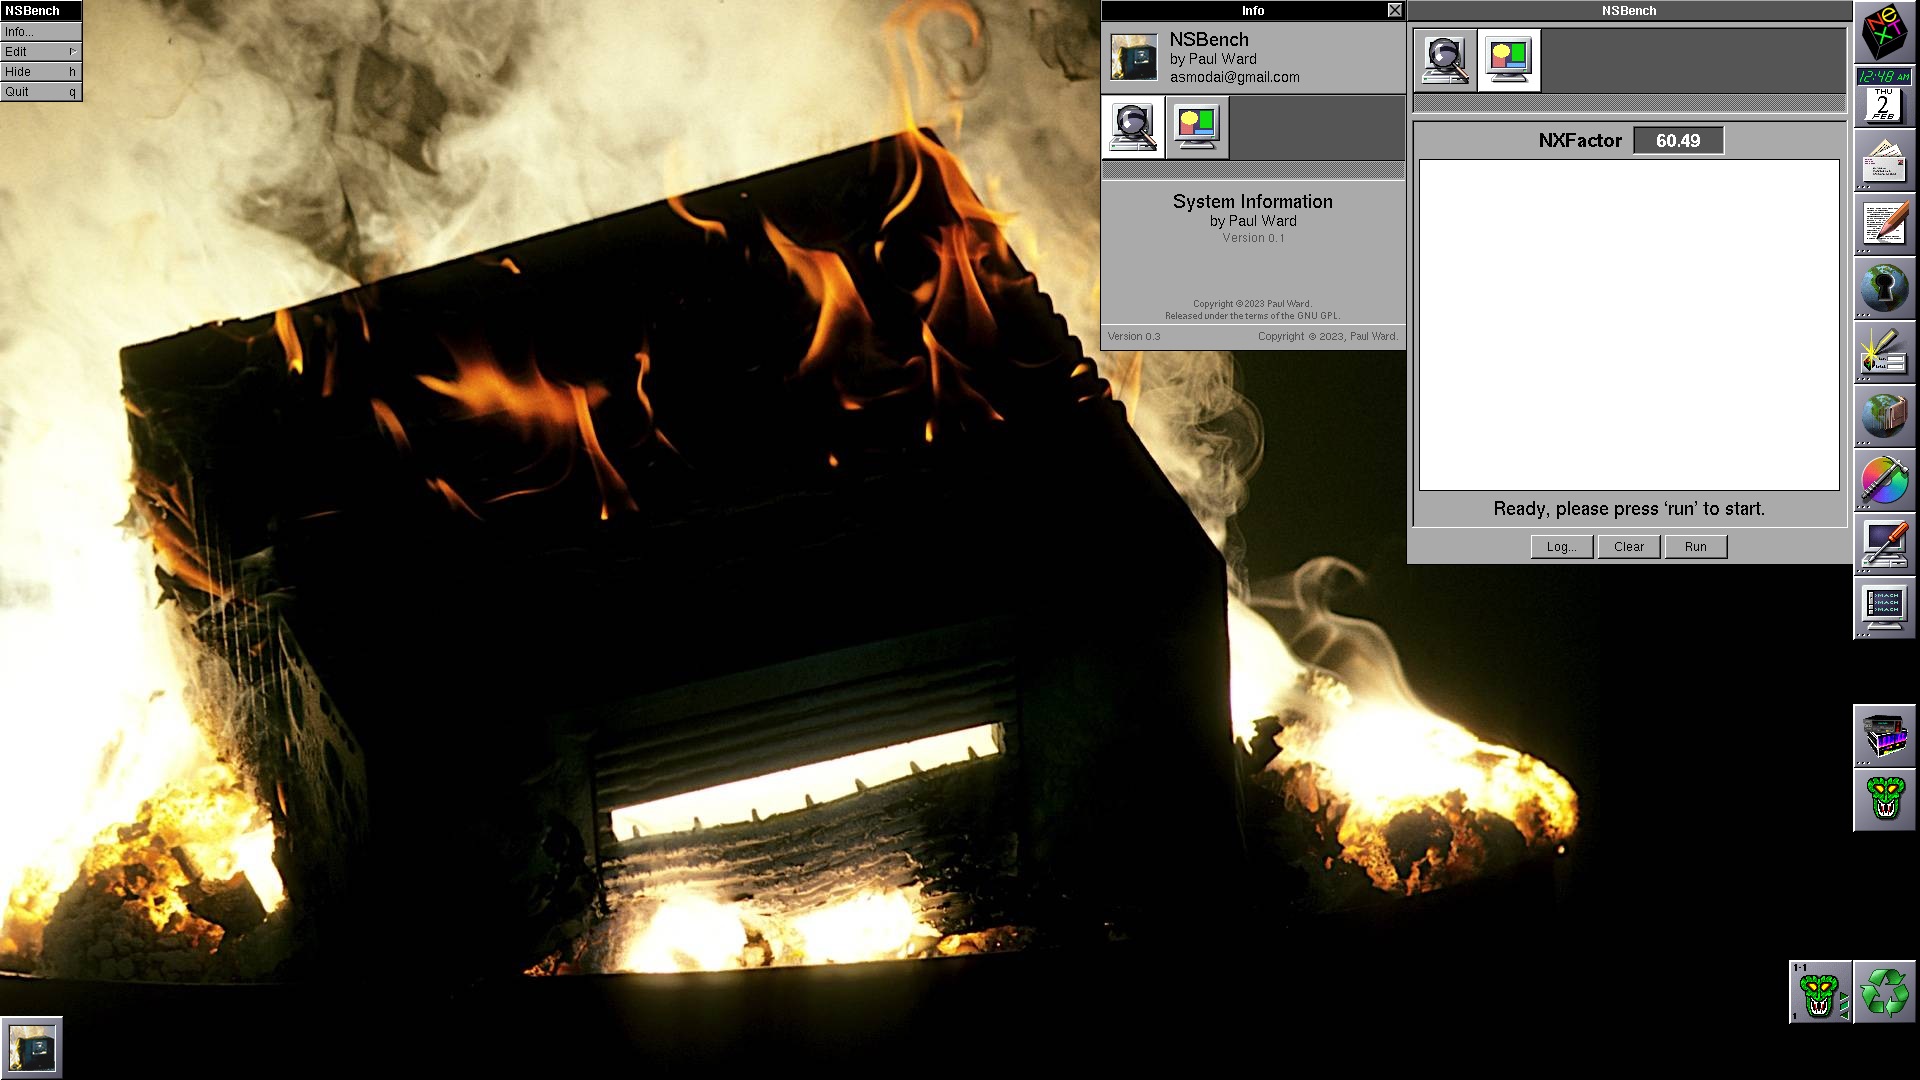Open the Terminal MACH monitor dock icon
The image size is (1920, 1080).
tap(1884, 607)
